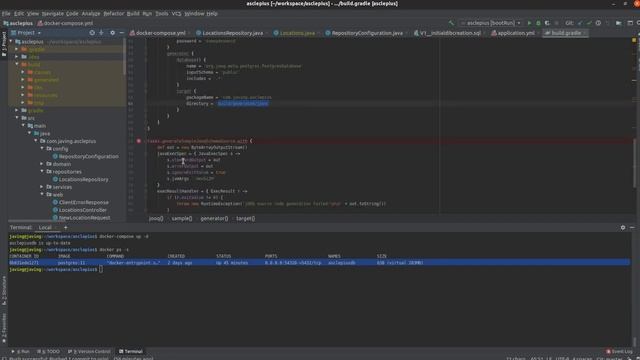The width and height of the screenshot is (640, 360).
Task: Expand the domain package
Action: click(x=42, y=164)
